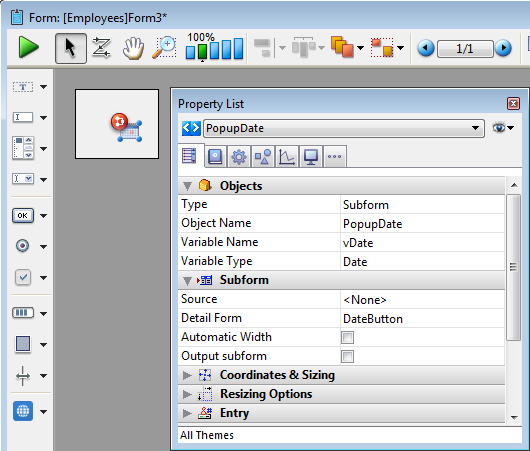Expand the Coordinates & Sizing section
The height and width of the screenshot is (451, 530).
tap(187, 375)
